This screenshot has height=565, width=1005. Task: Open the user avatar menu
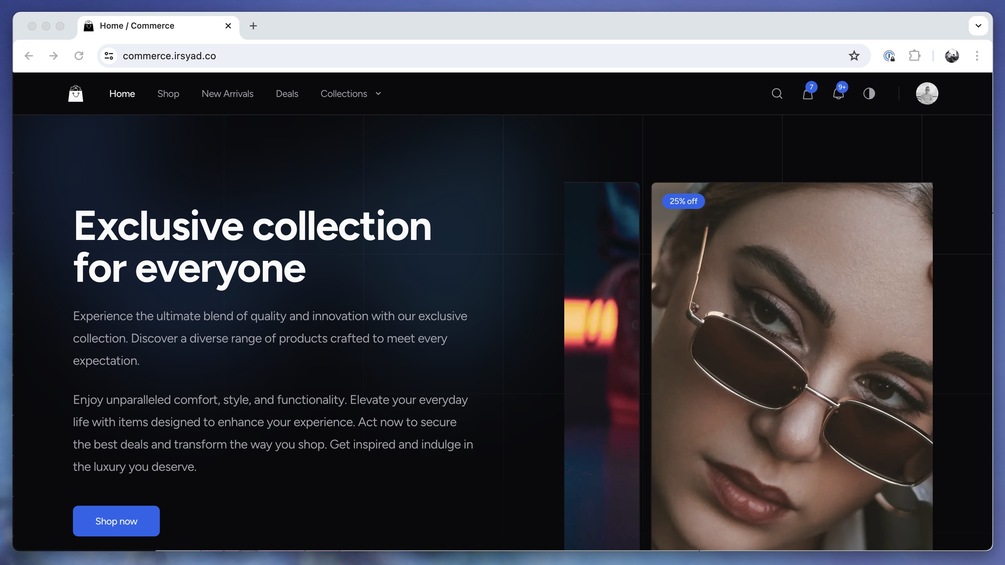coord(927,94)
